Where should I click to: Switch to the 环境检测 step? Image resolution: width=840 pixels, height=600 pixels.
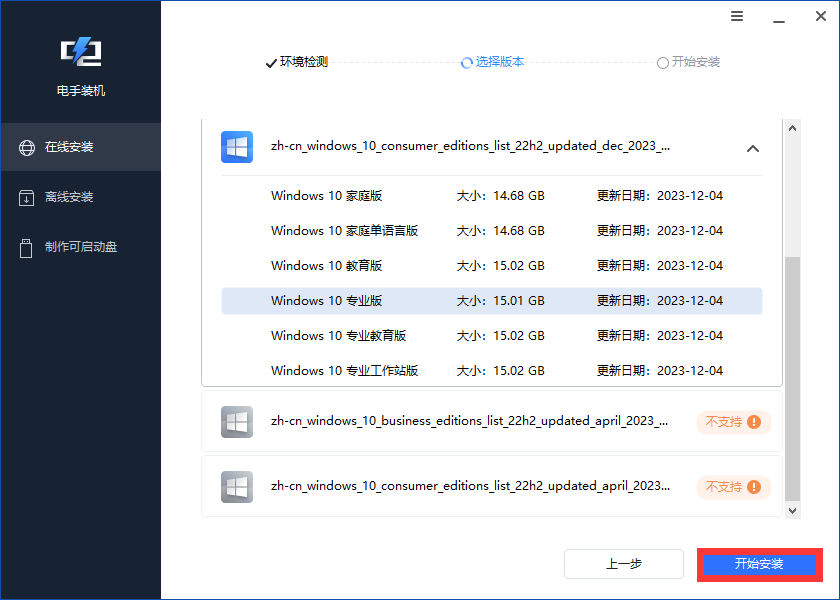[299, 62]
